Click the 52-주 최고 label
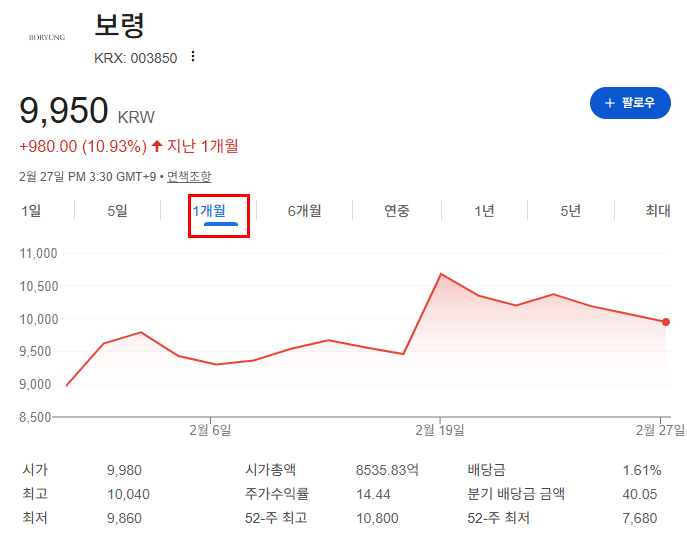Viewport: 687px width, 547px height. click(x=276, y=518)
